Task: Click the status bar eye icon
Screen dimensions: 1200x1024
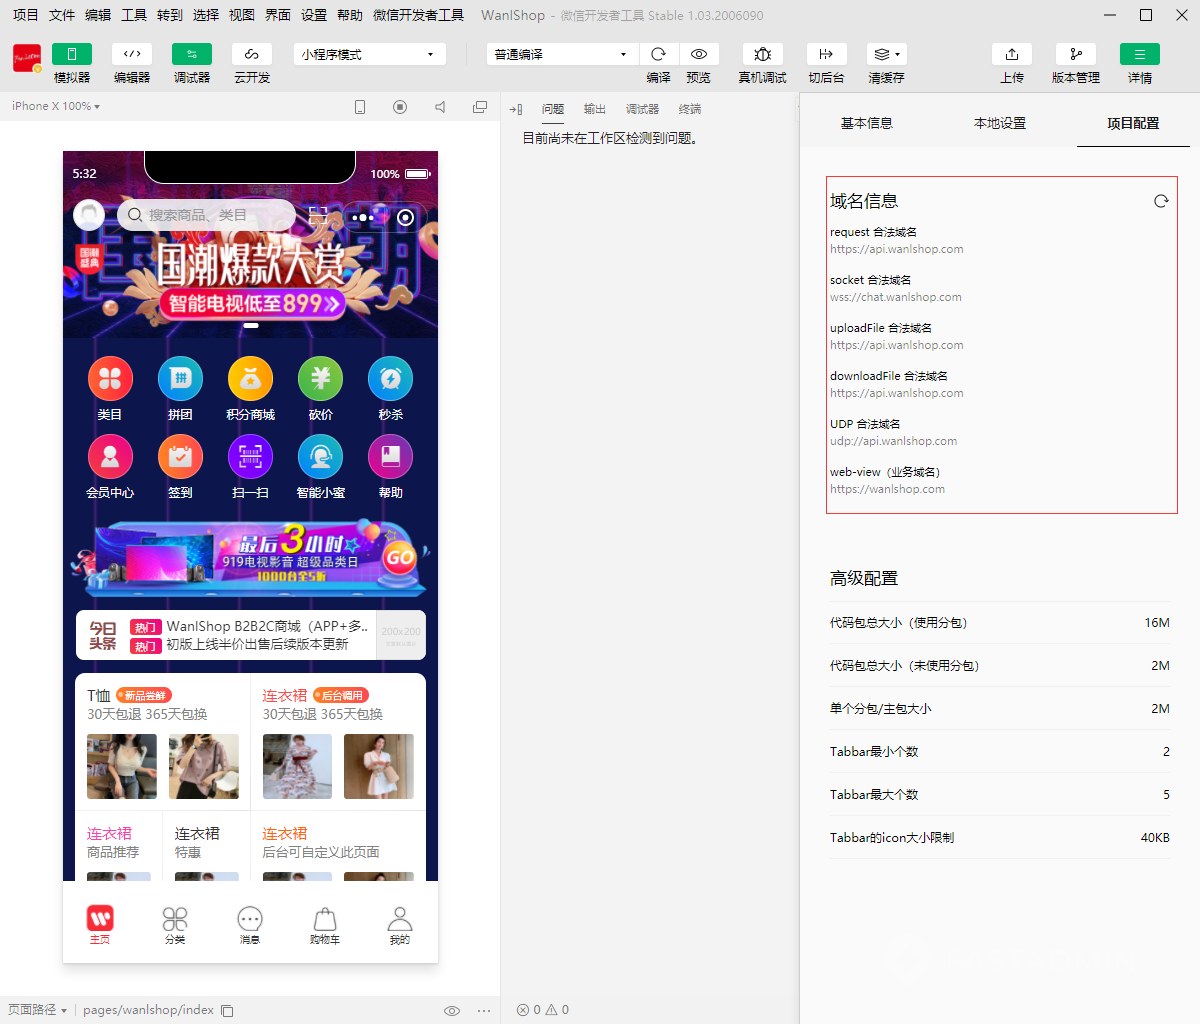Action: point(452,1011)
